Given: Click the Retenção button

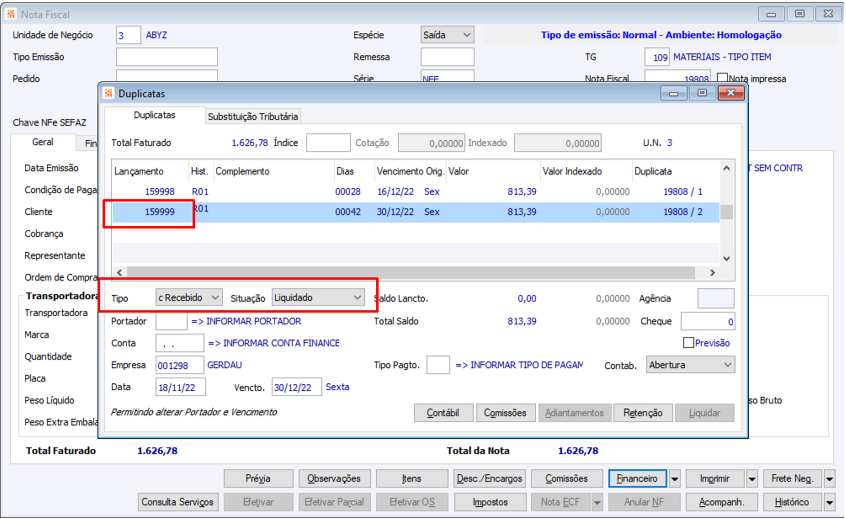Looking at the screenshot, I should [x=643, y=413].
